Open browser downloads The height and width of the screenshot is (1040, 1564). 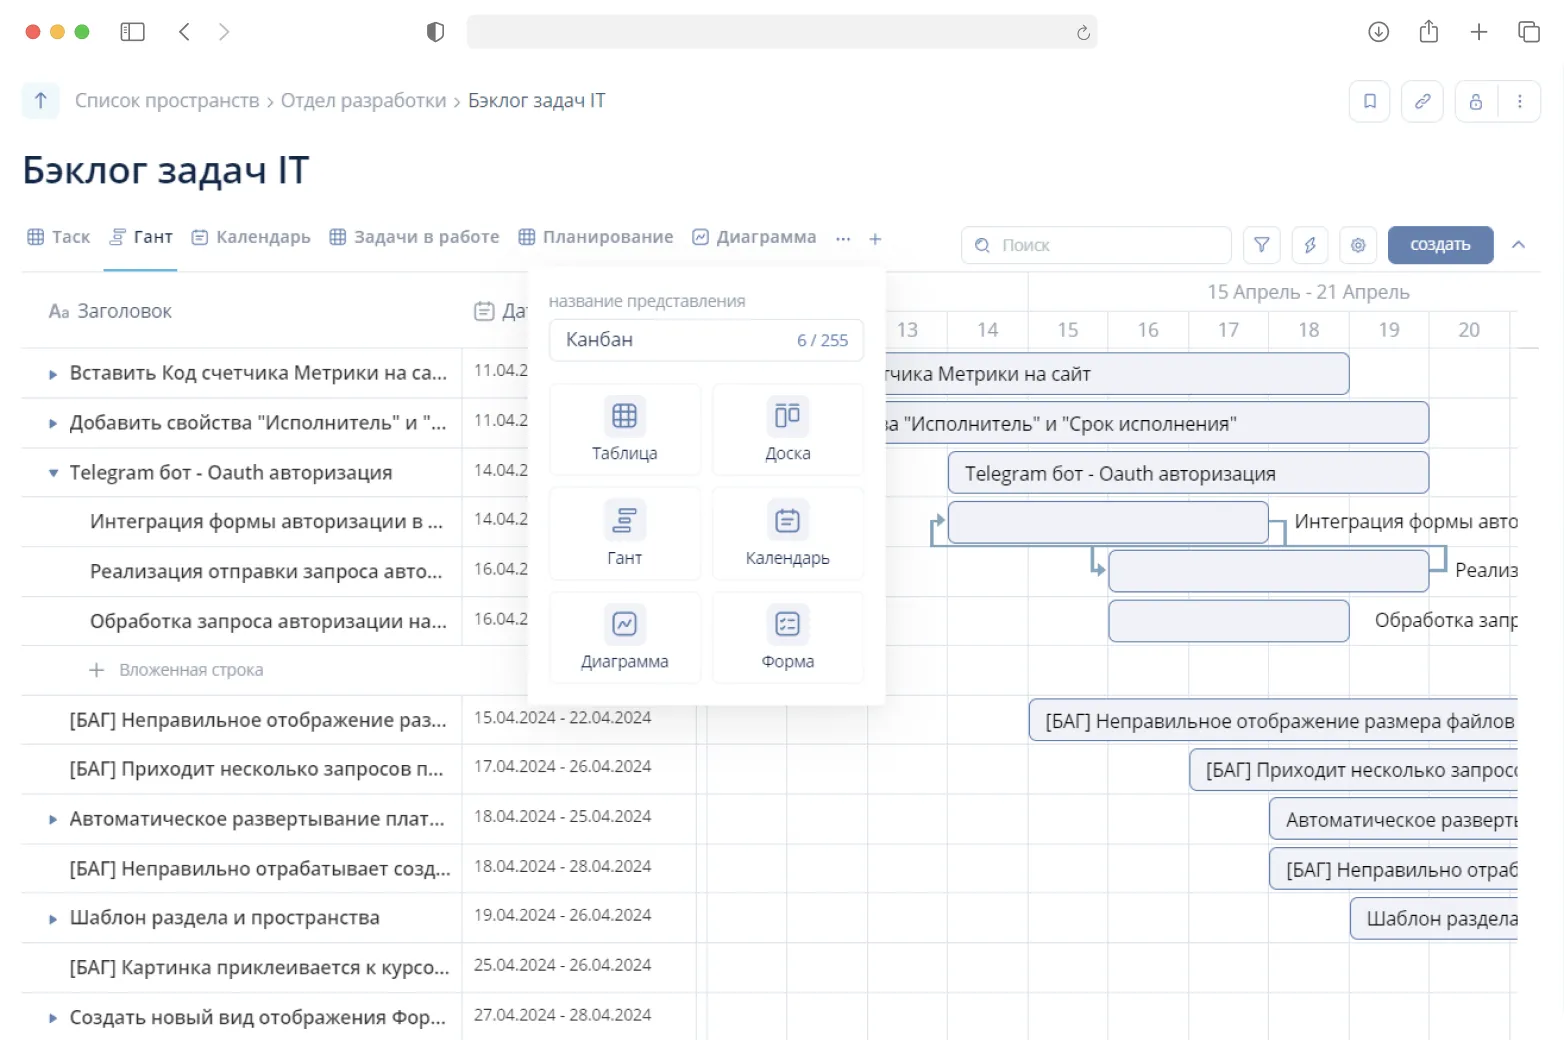tap(1378, 32)
